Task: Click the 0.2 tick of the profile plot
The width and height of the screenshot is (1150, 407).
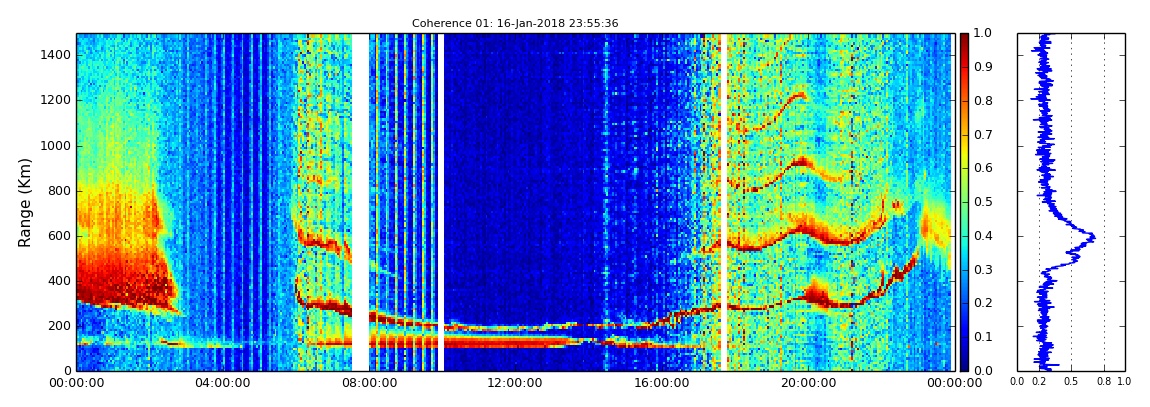Action: (x=1039, y=381)
